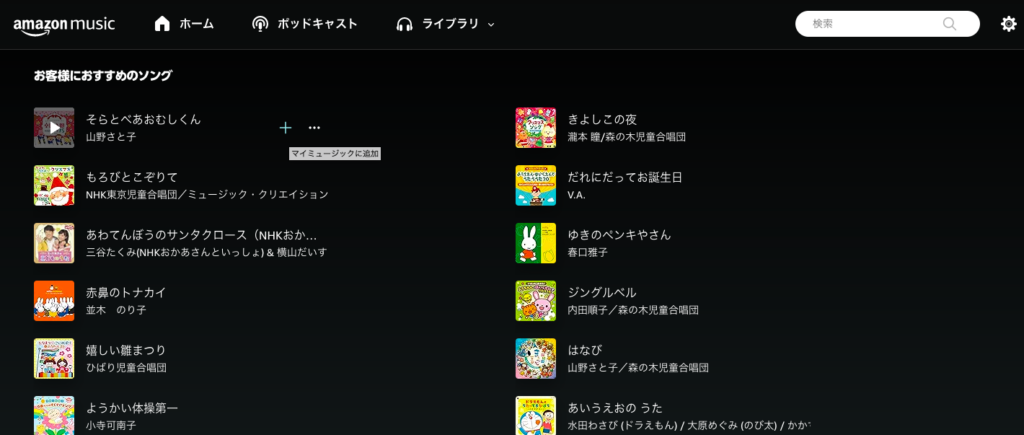Click the magnifying glass search icon
Screen dimensions: 1024x435
pyautogui.click(x=950, y=24)
